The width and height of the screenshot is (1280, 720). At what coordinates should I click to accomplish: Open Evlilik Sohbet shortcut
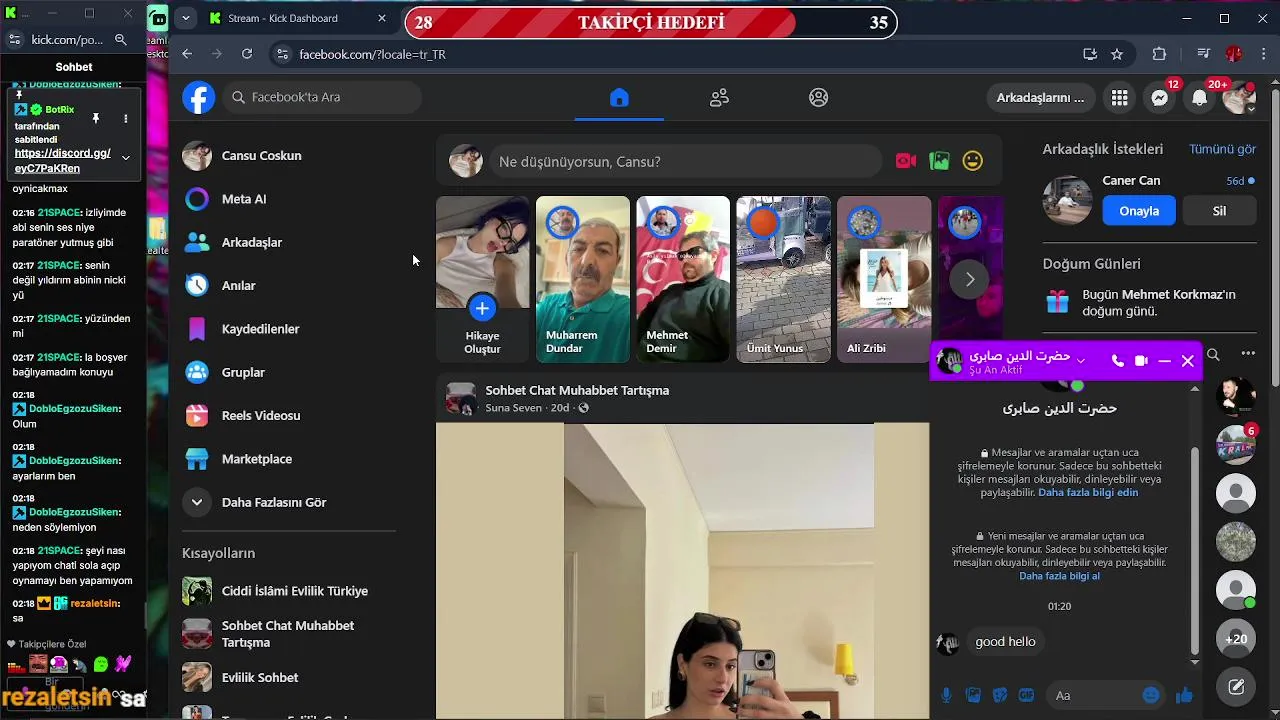click(290, 677)
